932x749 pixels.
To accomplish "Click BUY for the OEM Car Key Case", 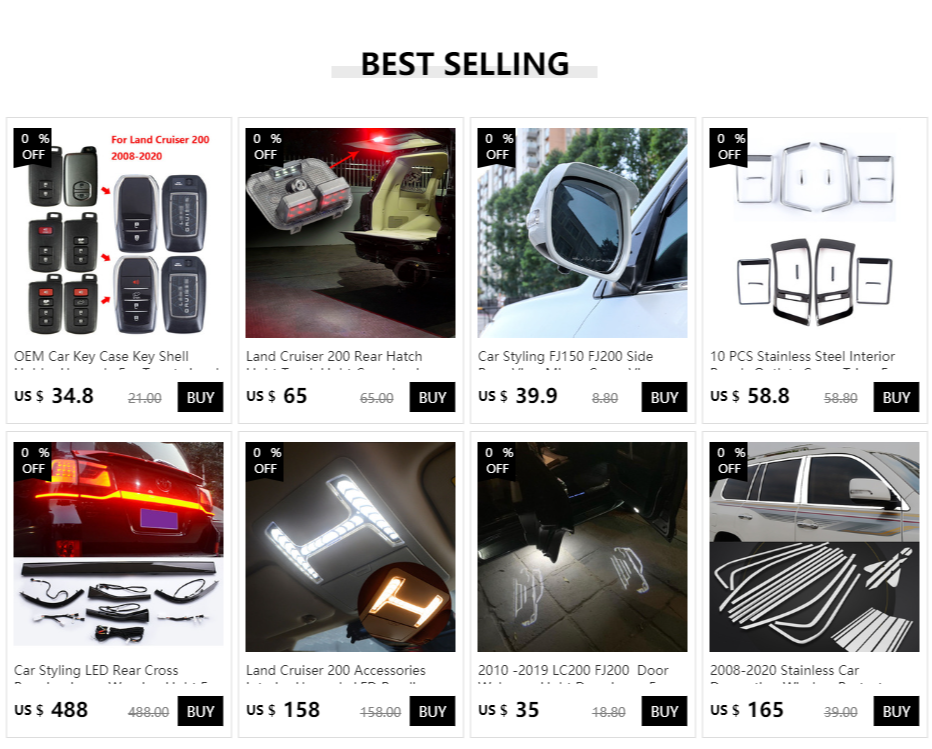I will click(x=200, y=397).
